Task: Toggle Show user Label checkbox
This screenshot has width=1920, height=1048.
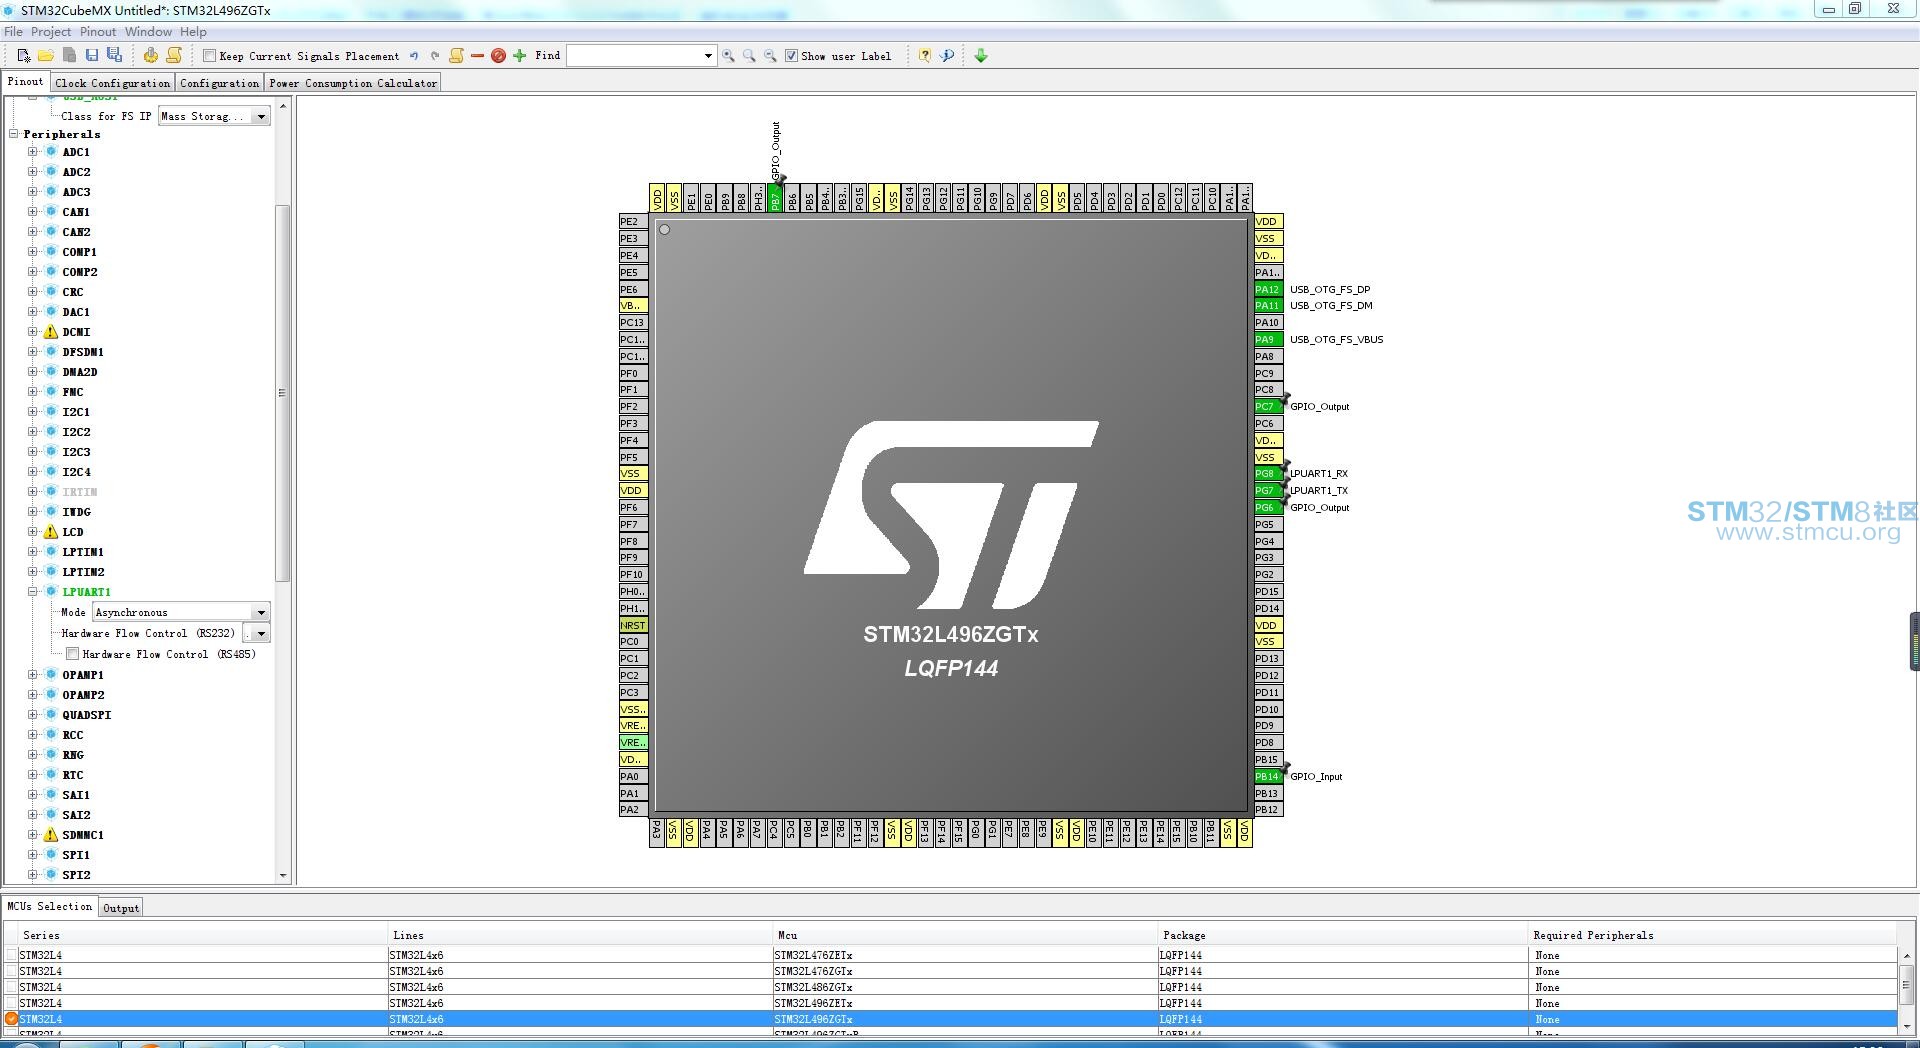Action: 791,56
